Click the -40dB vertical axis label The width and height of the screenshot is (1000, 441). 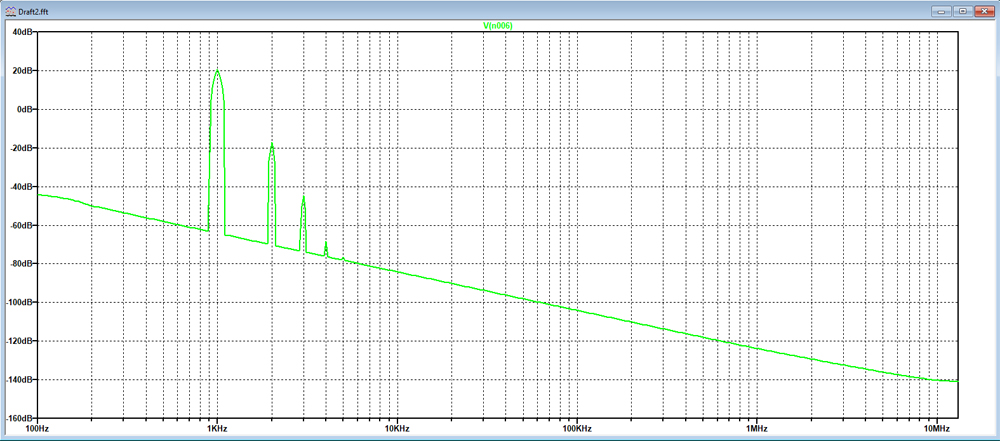click(21, 186)
